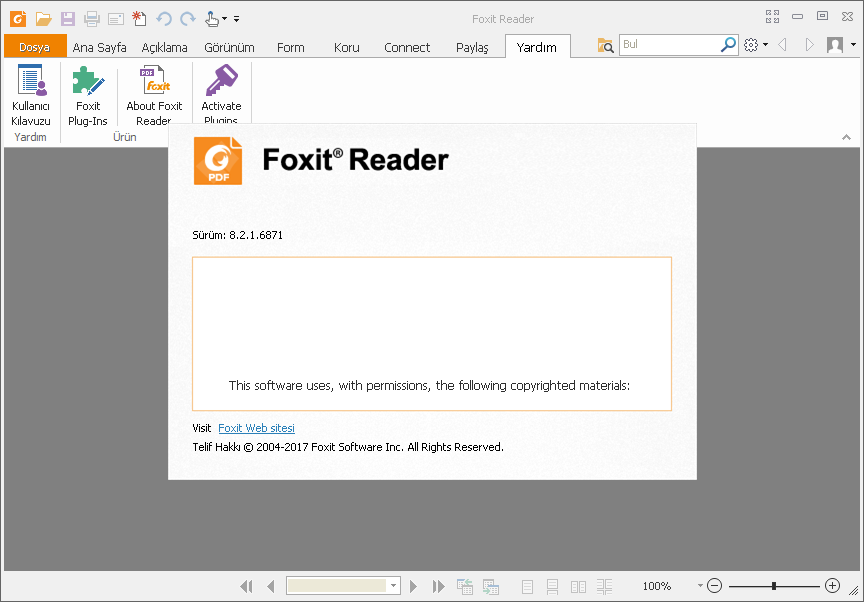Select the Form tab
This screenshot has width=864, height=602.
pyautogui.click(x=290, y=47)
